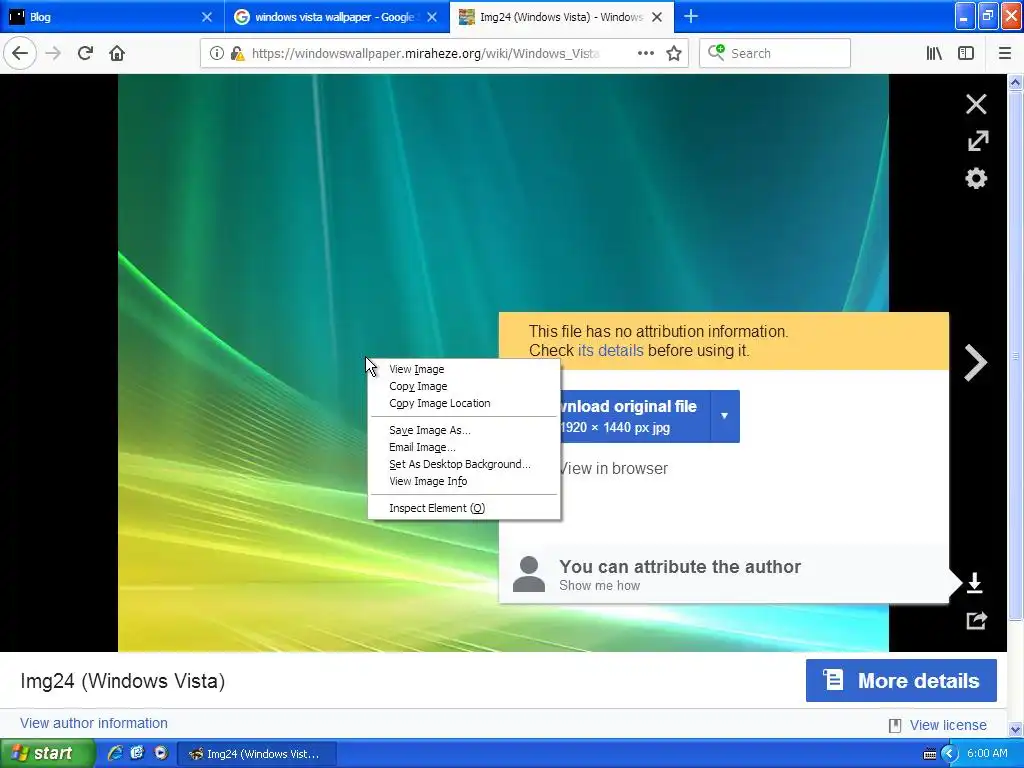Click browser Back arrow button

coord(20,53)
